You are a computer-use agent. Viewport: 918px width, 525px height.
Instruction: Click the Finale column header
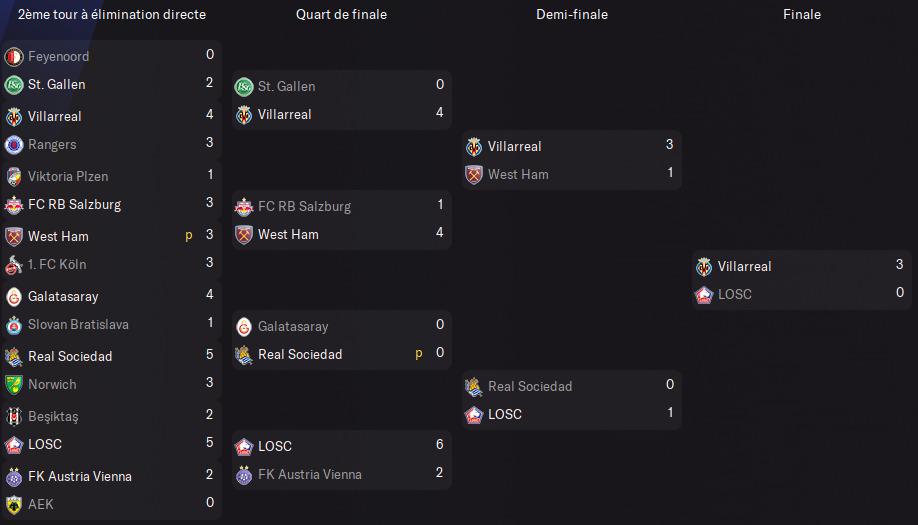coord(802,15)
